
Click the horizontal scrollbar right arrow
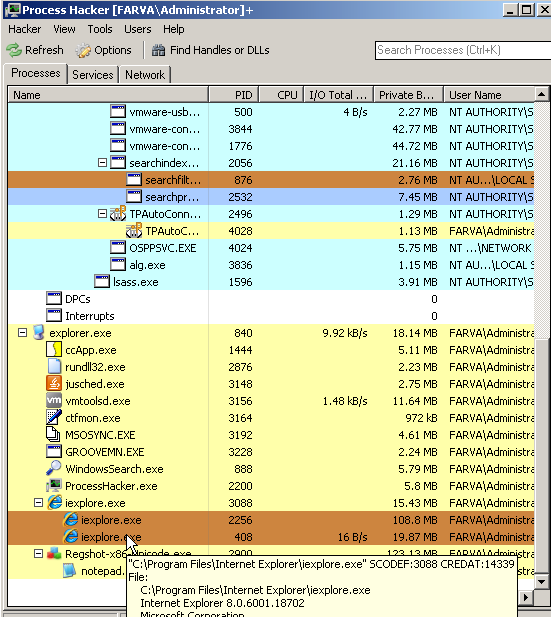(526, 598)
